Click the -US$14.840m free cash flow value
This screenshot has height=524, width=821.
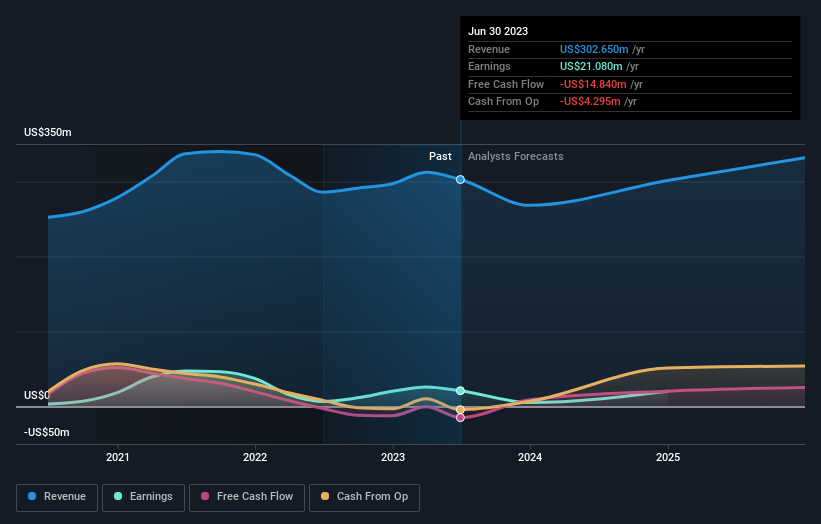tap(593, 84)
